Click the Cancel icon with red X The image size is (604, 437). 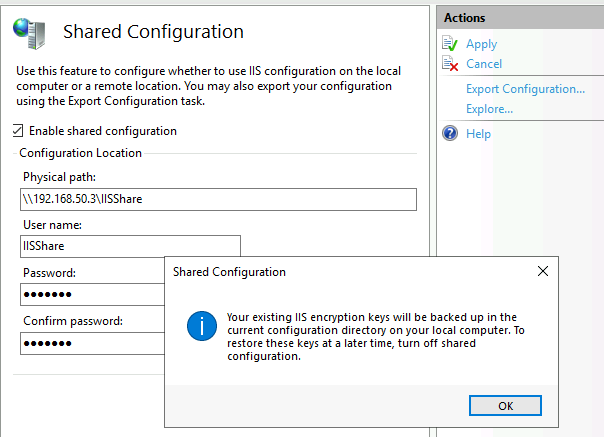pyautogui.click(x=450, y=64)
